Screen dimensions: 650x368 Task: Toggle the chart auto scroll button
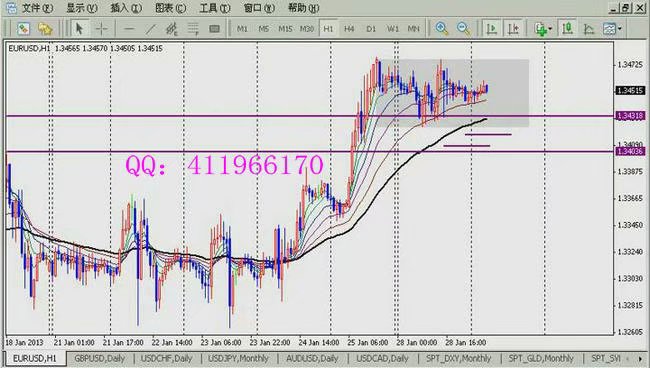492,29
